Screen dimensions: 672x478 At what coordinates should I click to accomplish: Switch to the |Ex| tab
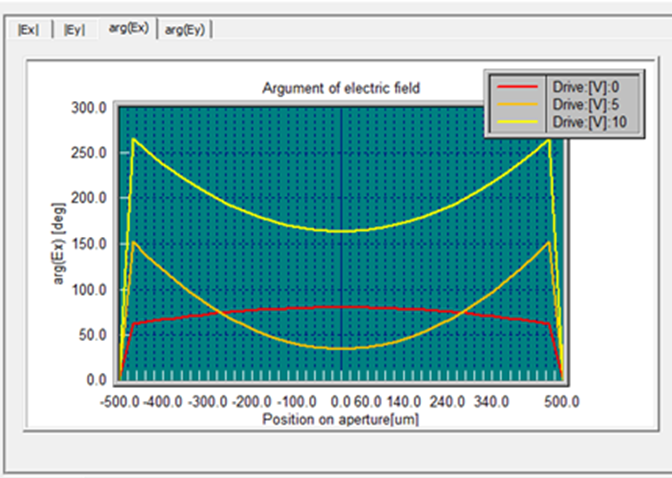[x=28, y=30]
